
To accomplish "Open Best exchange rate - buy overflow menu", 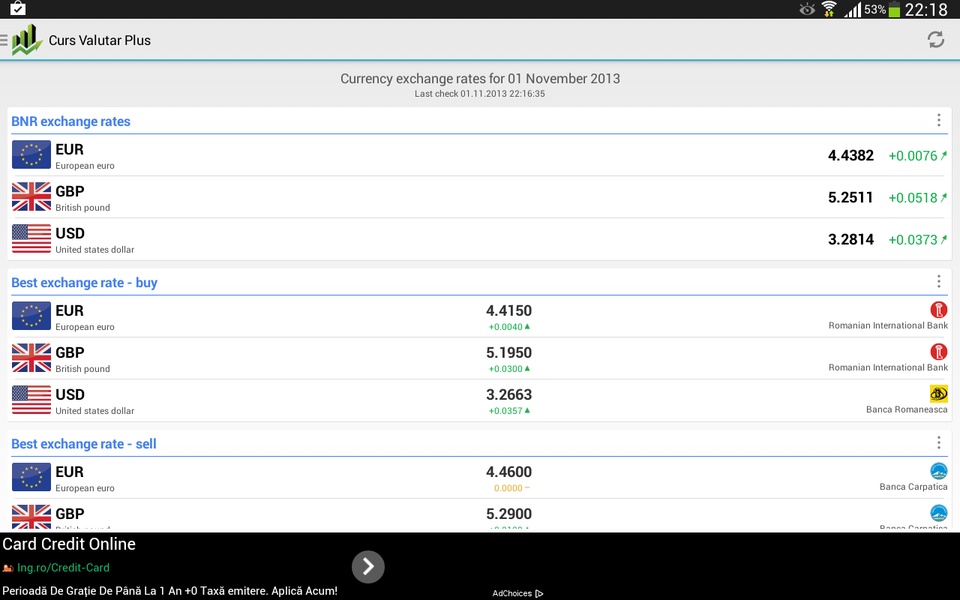I will [939, 281].
